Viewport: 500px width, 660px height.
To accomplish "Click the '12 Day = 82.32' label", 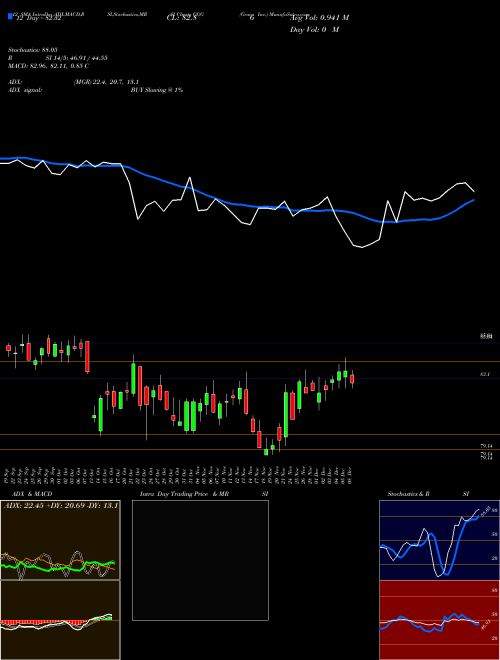I will tap(38, 18).
